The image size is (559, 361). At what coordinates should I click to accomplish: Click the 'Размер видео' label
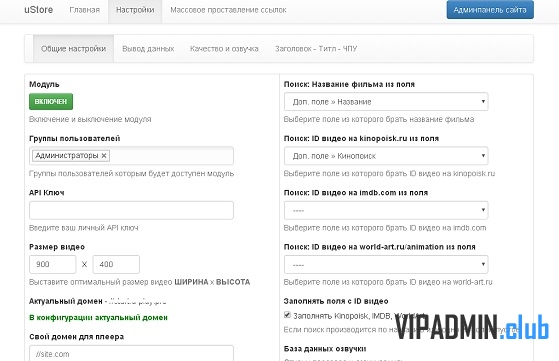(57, 247)
